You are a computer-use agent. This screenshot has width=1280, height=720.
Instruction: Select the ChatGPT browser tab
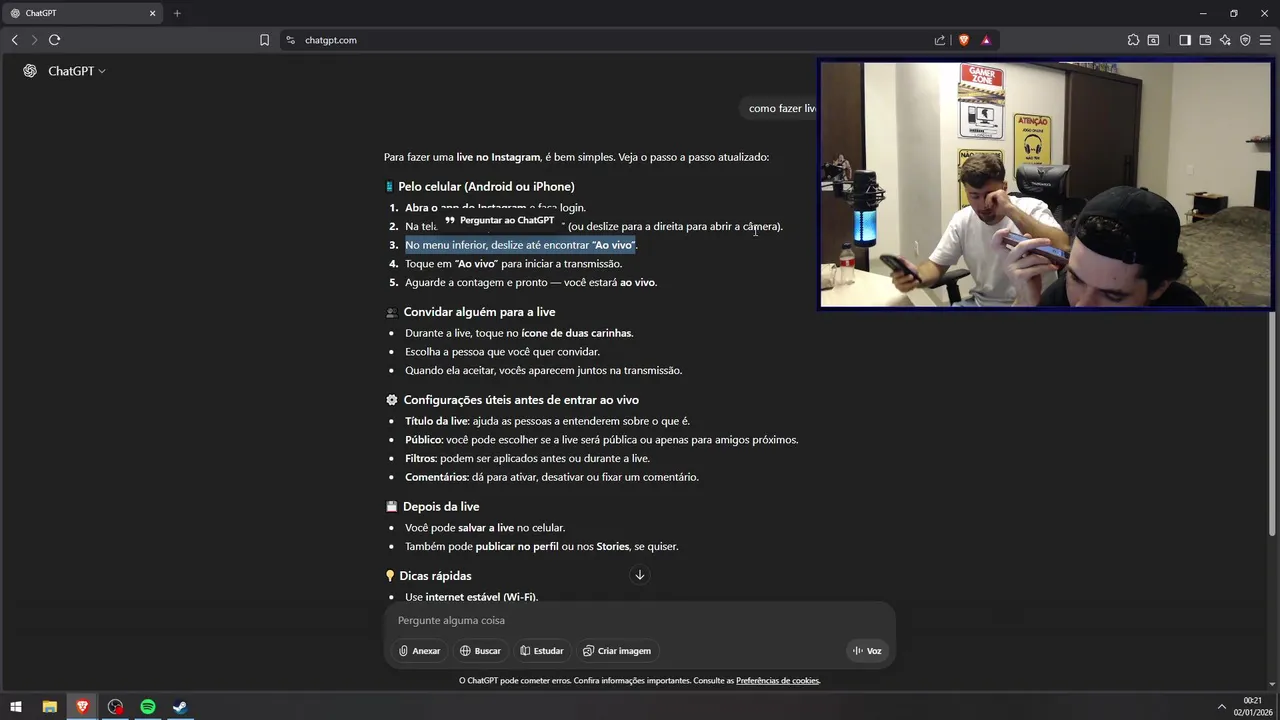82,13
